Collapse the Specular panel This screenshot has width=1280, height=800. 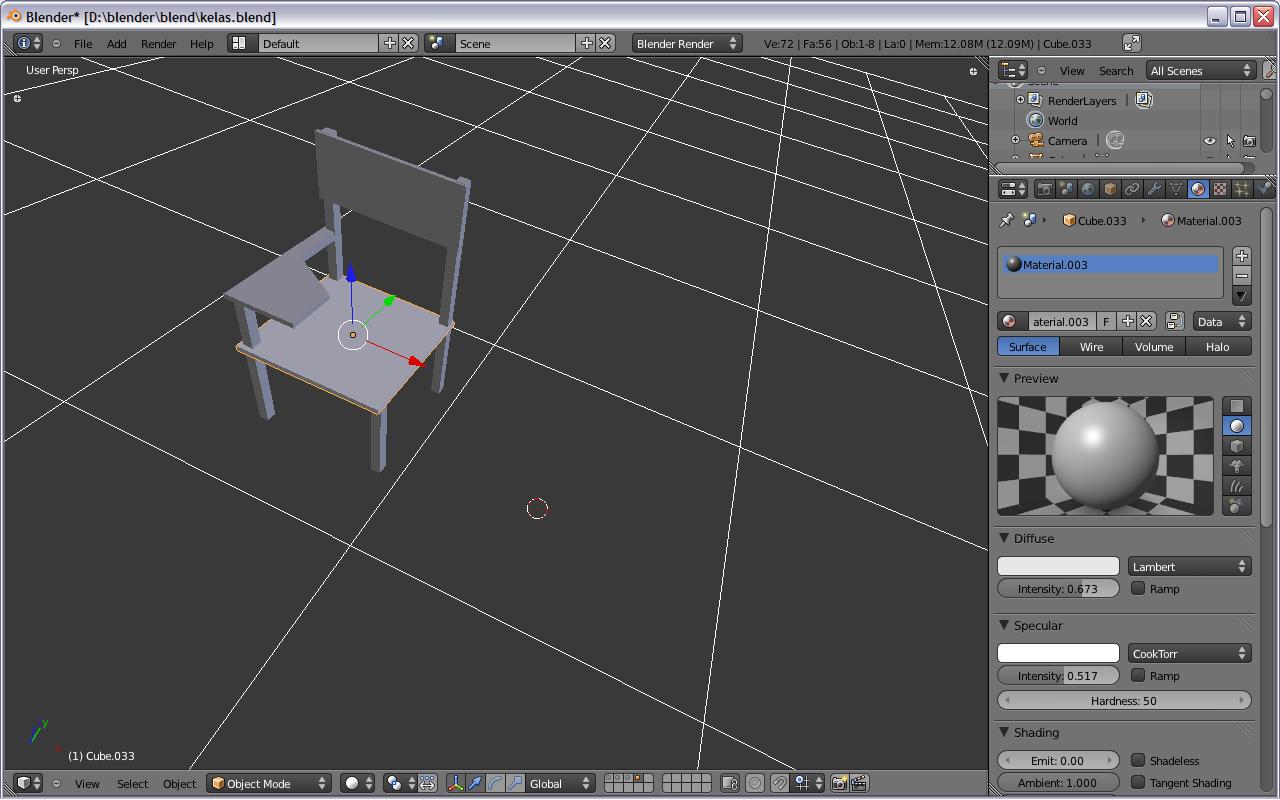point(1004,625)
